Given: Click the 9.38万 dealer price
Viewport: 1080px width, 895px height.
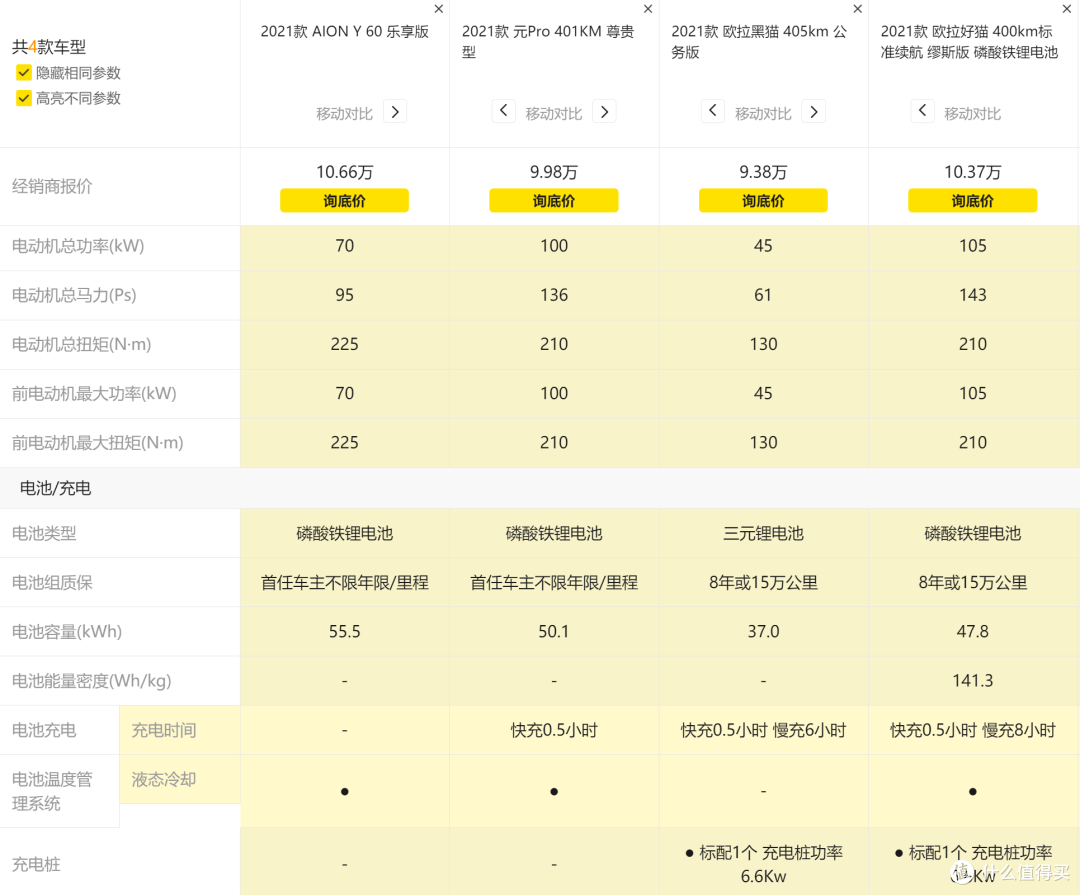Looking at the screenshot, I should [x=763, y=172].
